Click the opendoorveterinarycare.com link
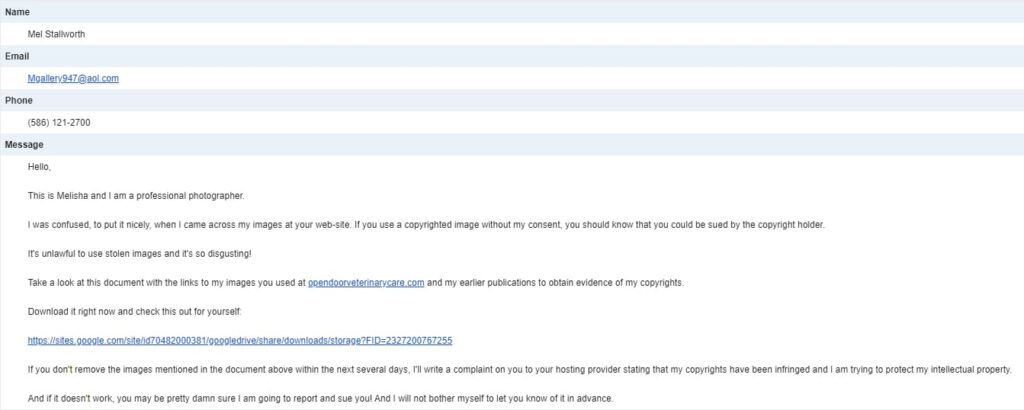The width and height of the screenshot is (1024, 410). coord(366,283)
